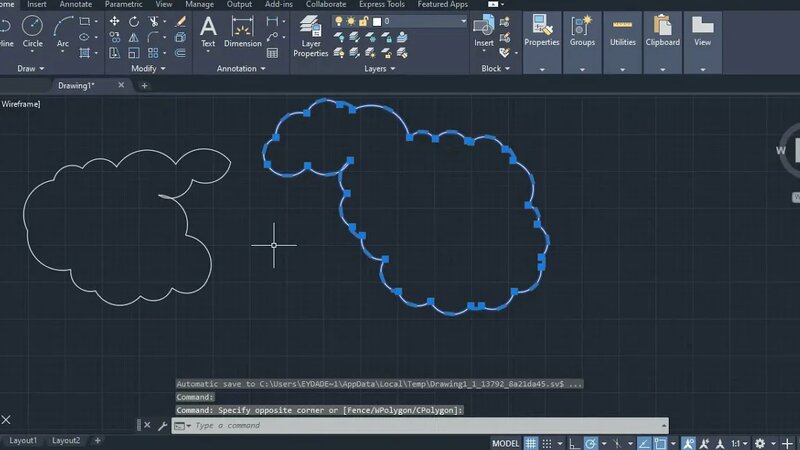This screenshot has height=450, width=800.
Task: Switch to the Manage ribbon tab
Action: click(199, 4)
